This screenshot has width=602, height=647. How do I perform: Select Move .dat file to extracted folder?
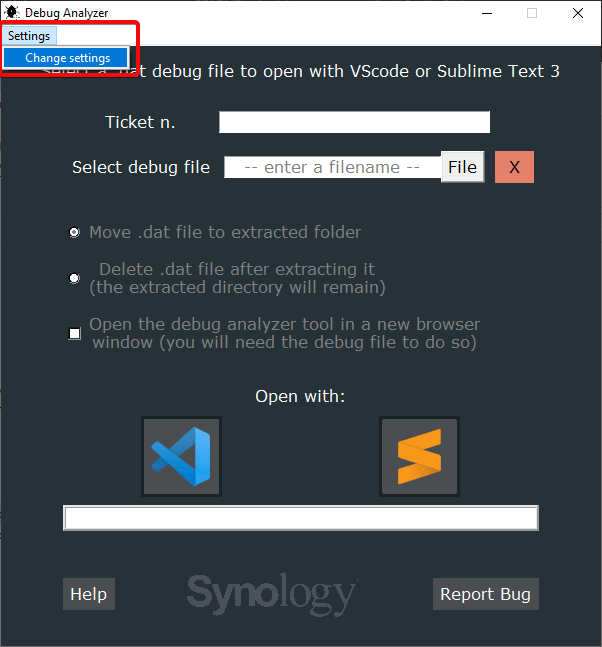pyautogui.click(x=74, y=232)
